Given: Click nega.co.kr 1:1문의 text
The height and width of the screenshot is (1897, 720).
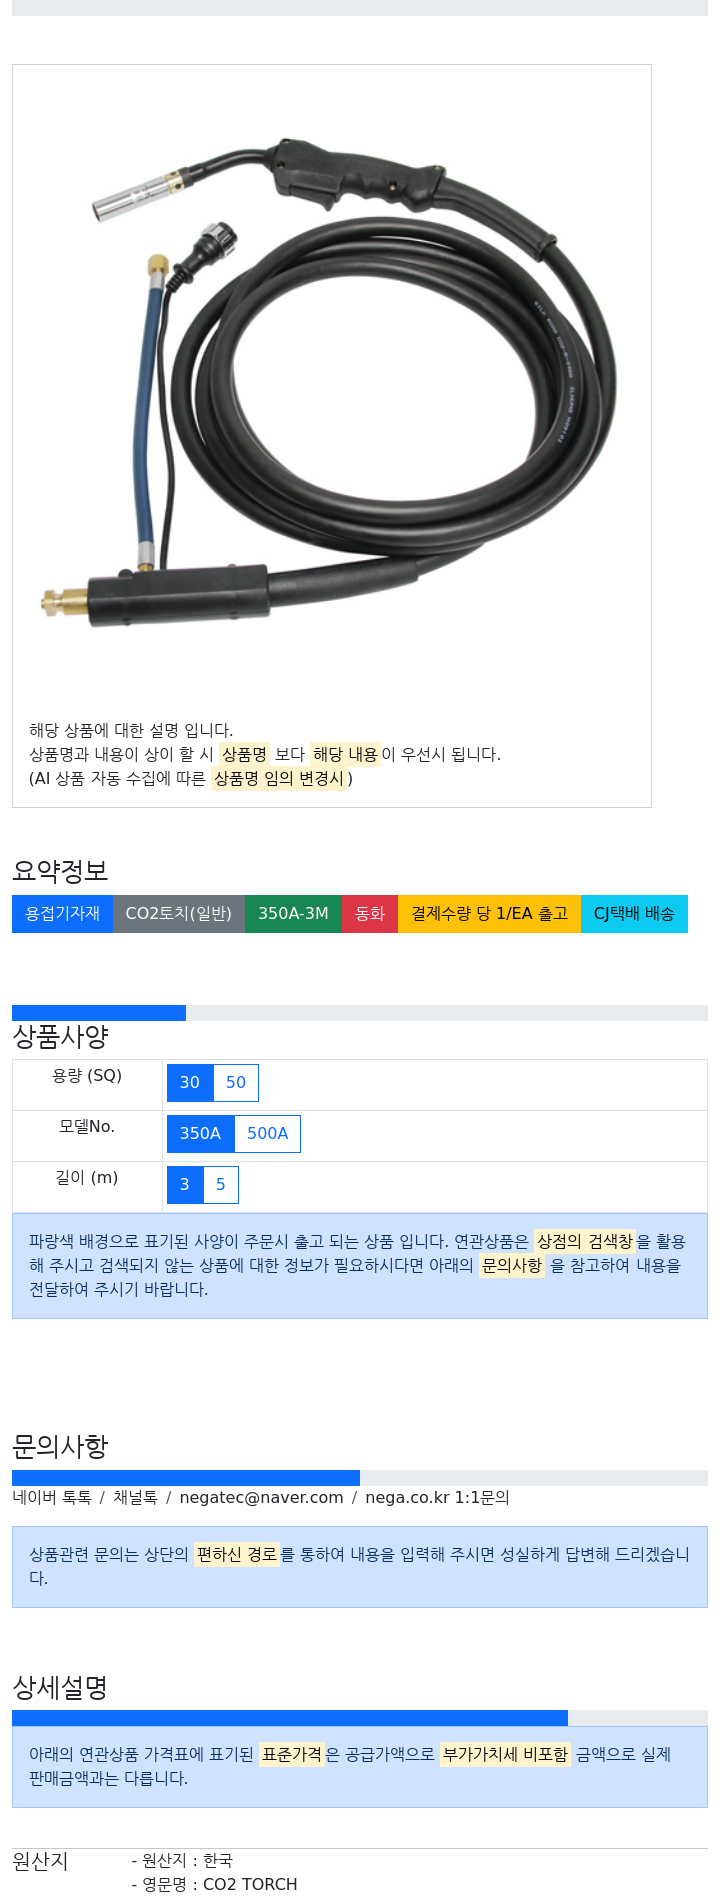Looking at the screenshot, I should click(x=437, y=1498).
